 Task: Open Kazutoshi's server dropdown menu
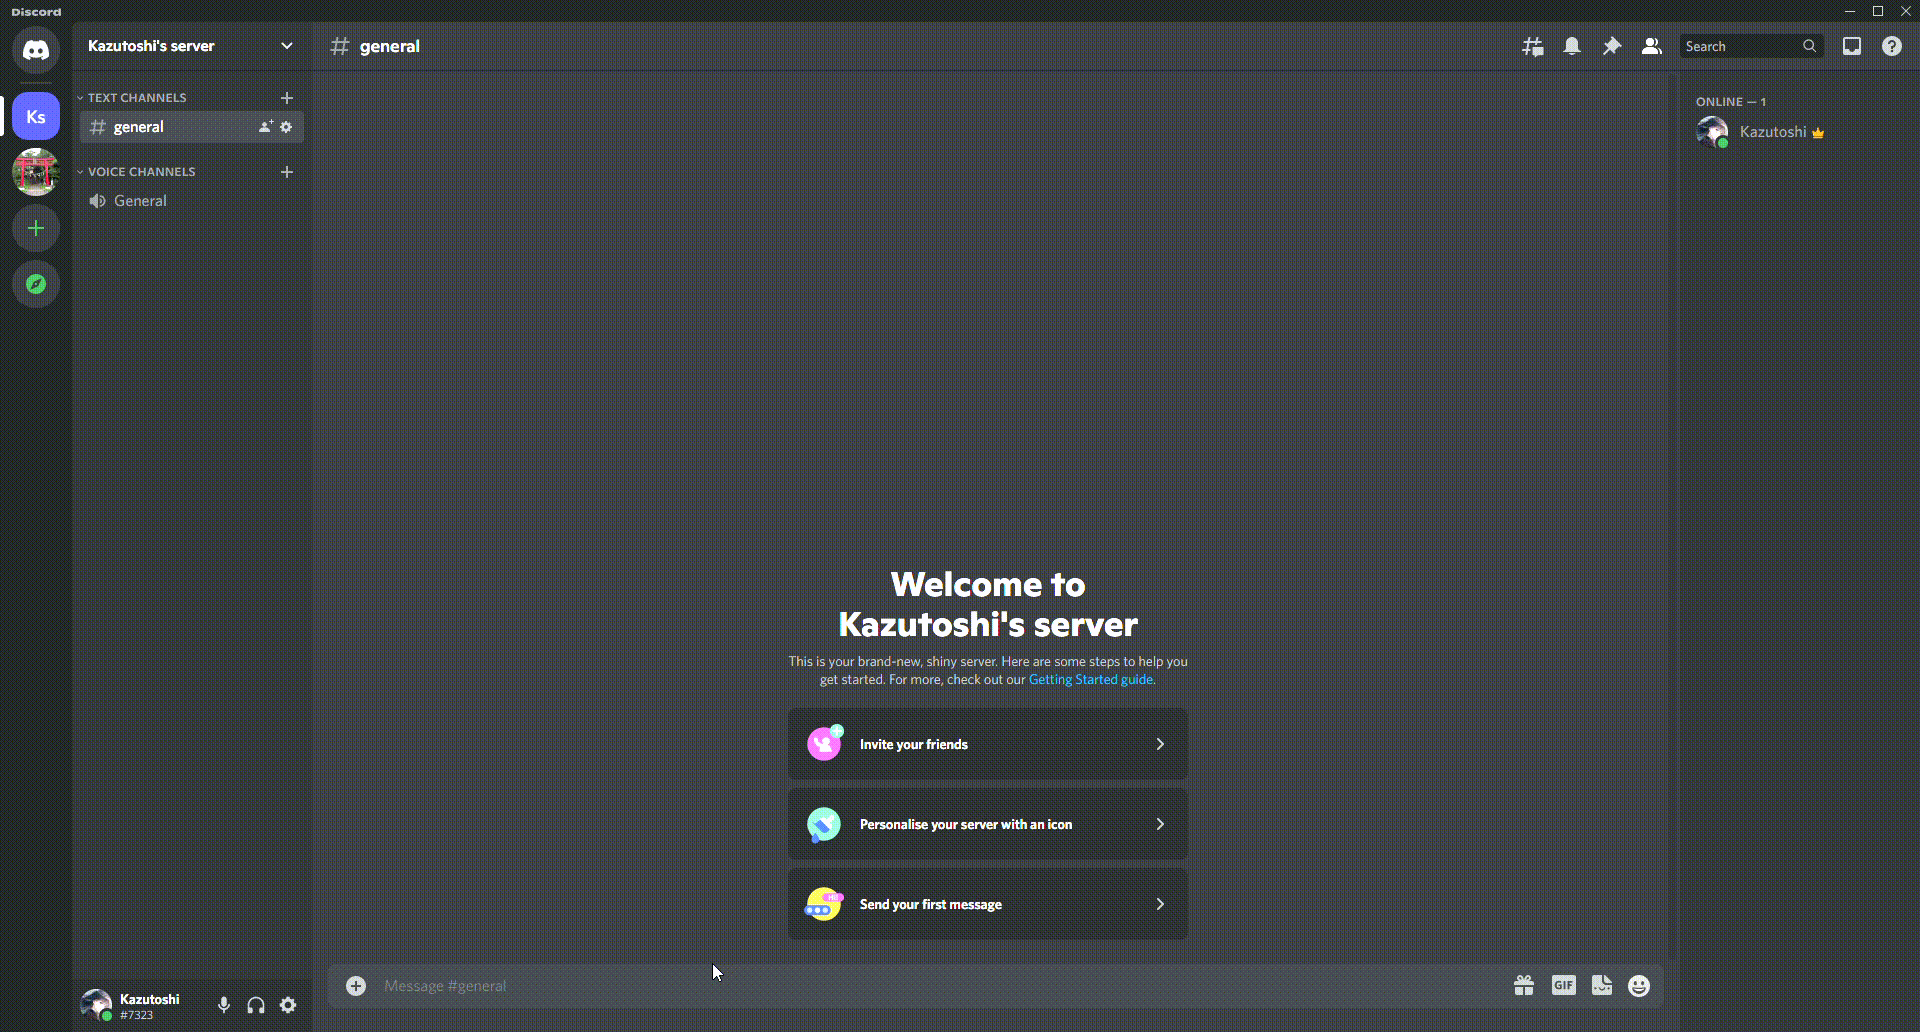[x=191, y=46]
